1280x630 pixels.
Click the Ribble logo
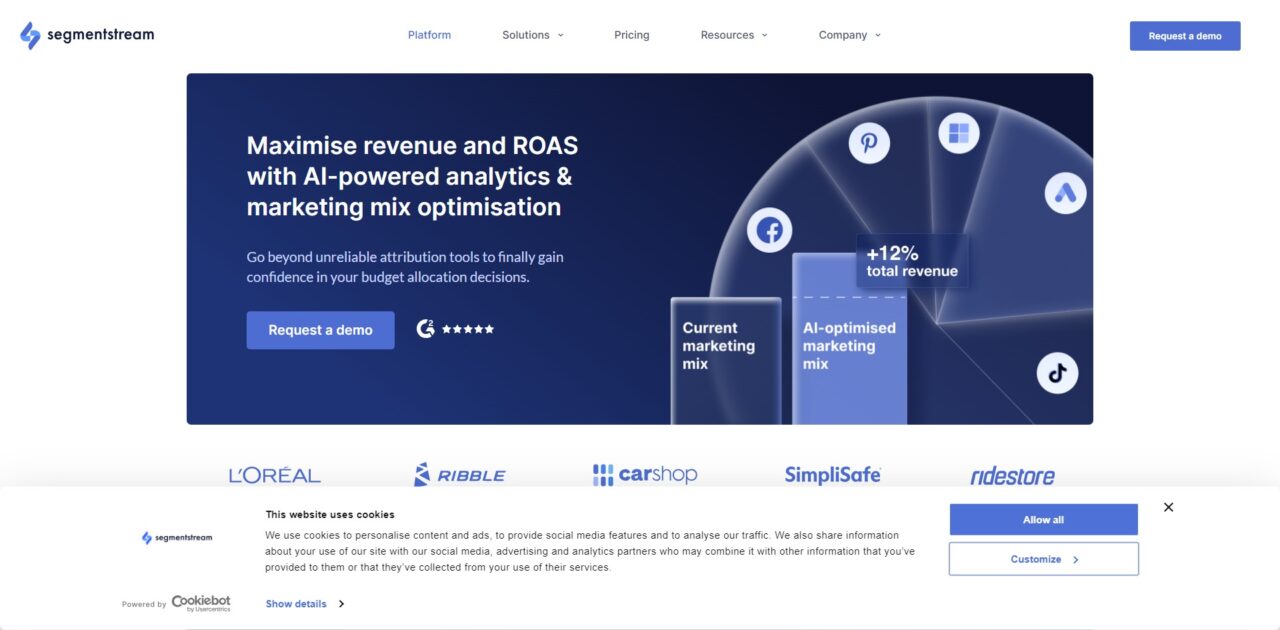coord(460,475)
